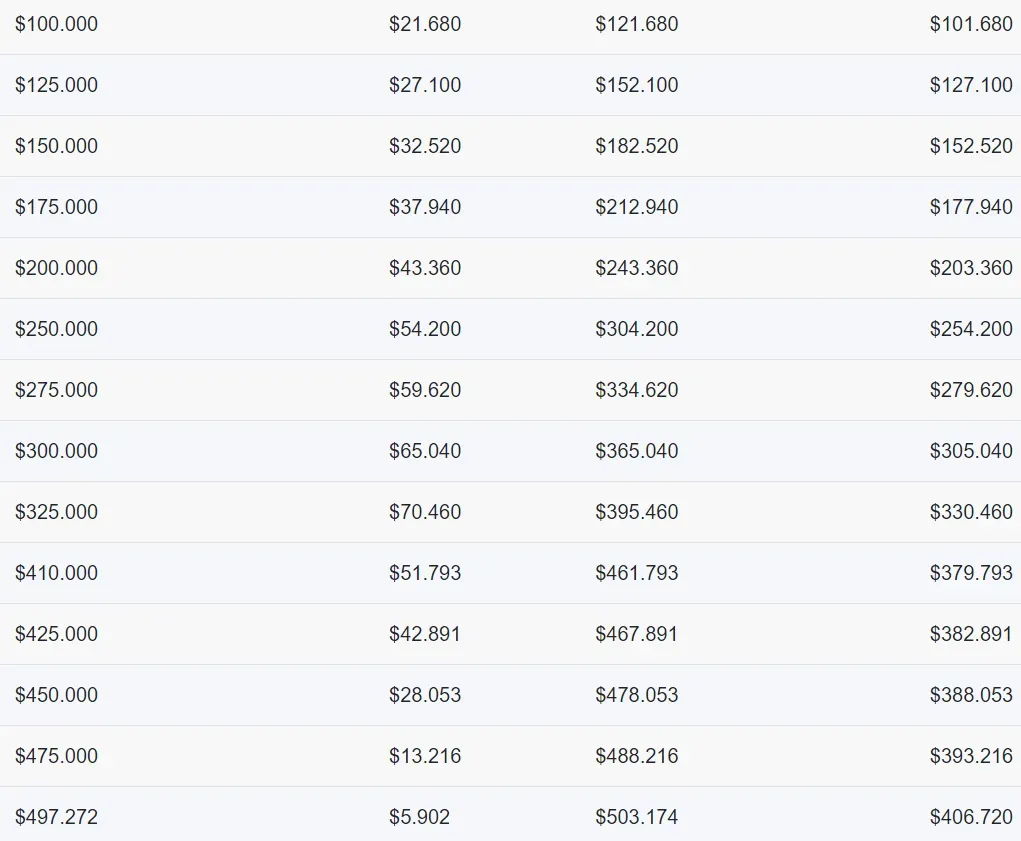Select the $59.620 value

[425, 390]
